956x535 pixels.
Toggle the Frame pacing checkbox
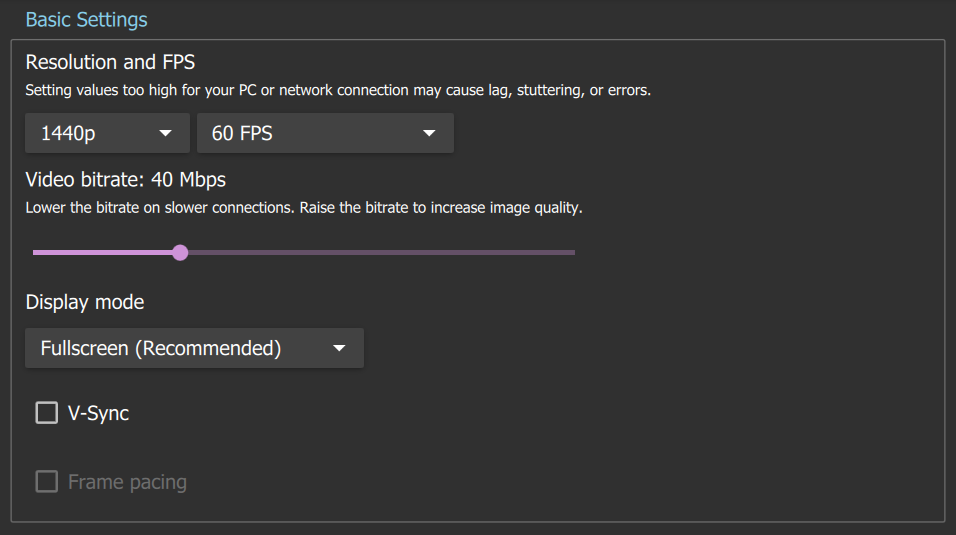click(47, 482)
